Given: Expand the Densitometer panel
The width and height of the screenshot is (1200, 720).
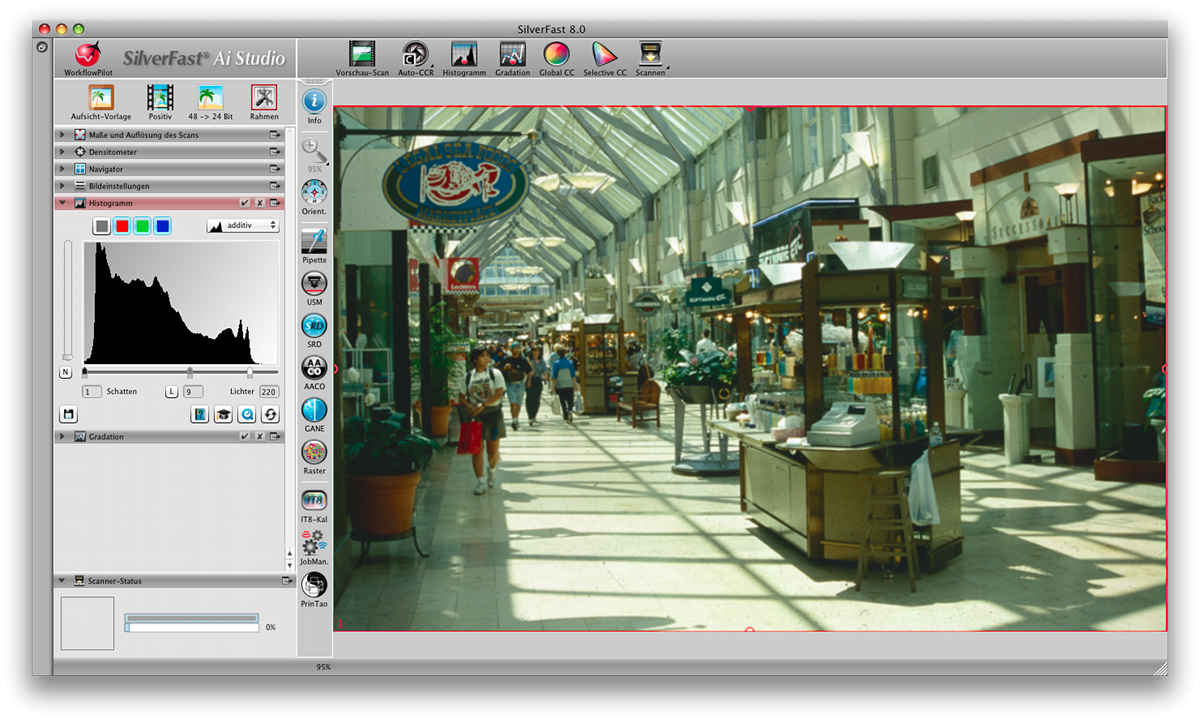Looking at the screenshot, I should pyautogui.click(x=63, y=152).
